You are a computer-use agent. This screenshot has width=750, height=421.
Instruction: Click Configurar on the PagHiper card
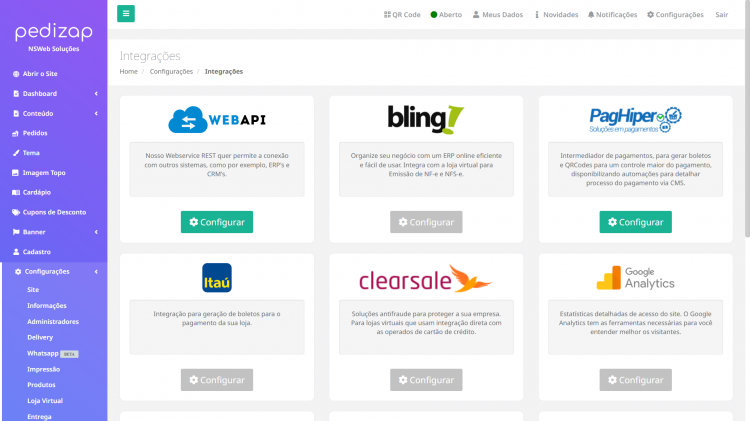635,222
